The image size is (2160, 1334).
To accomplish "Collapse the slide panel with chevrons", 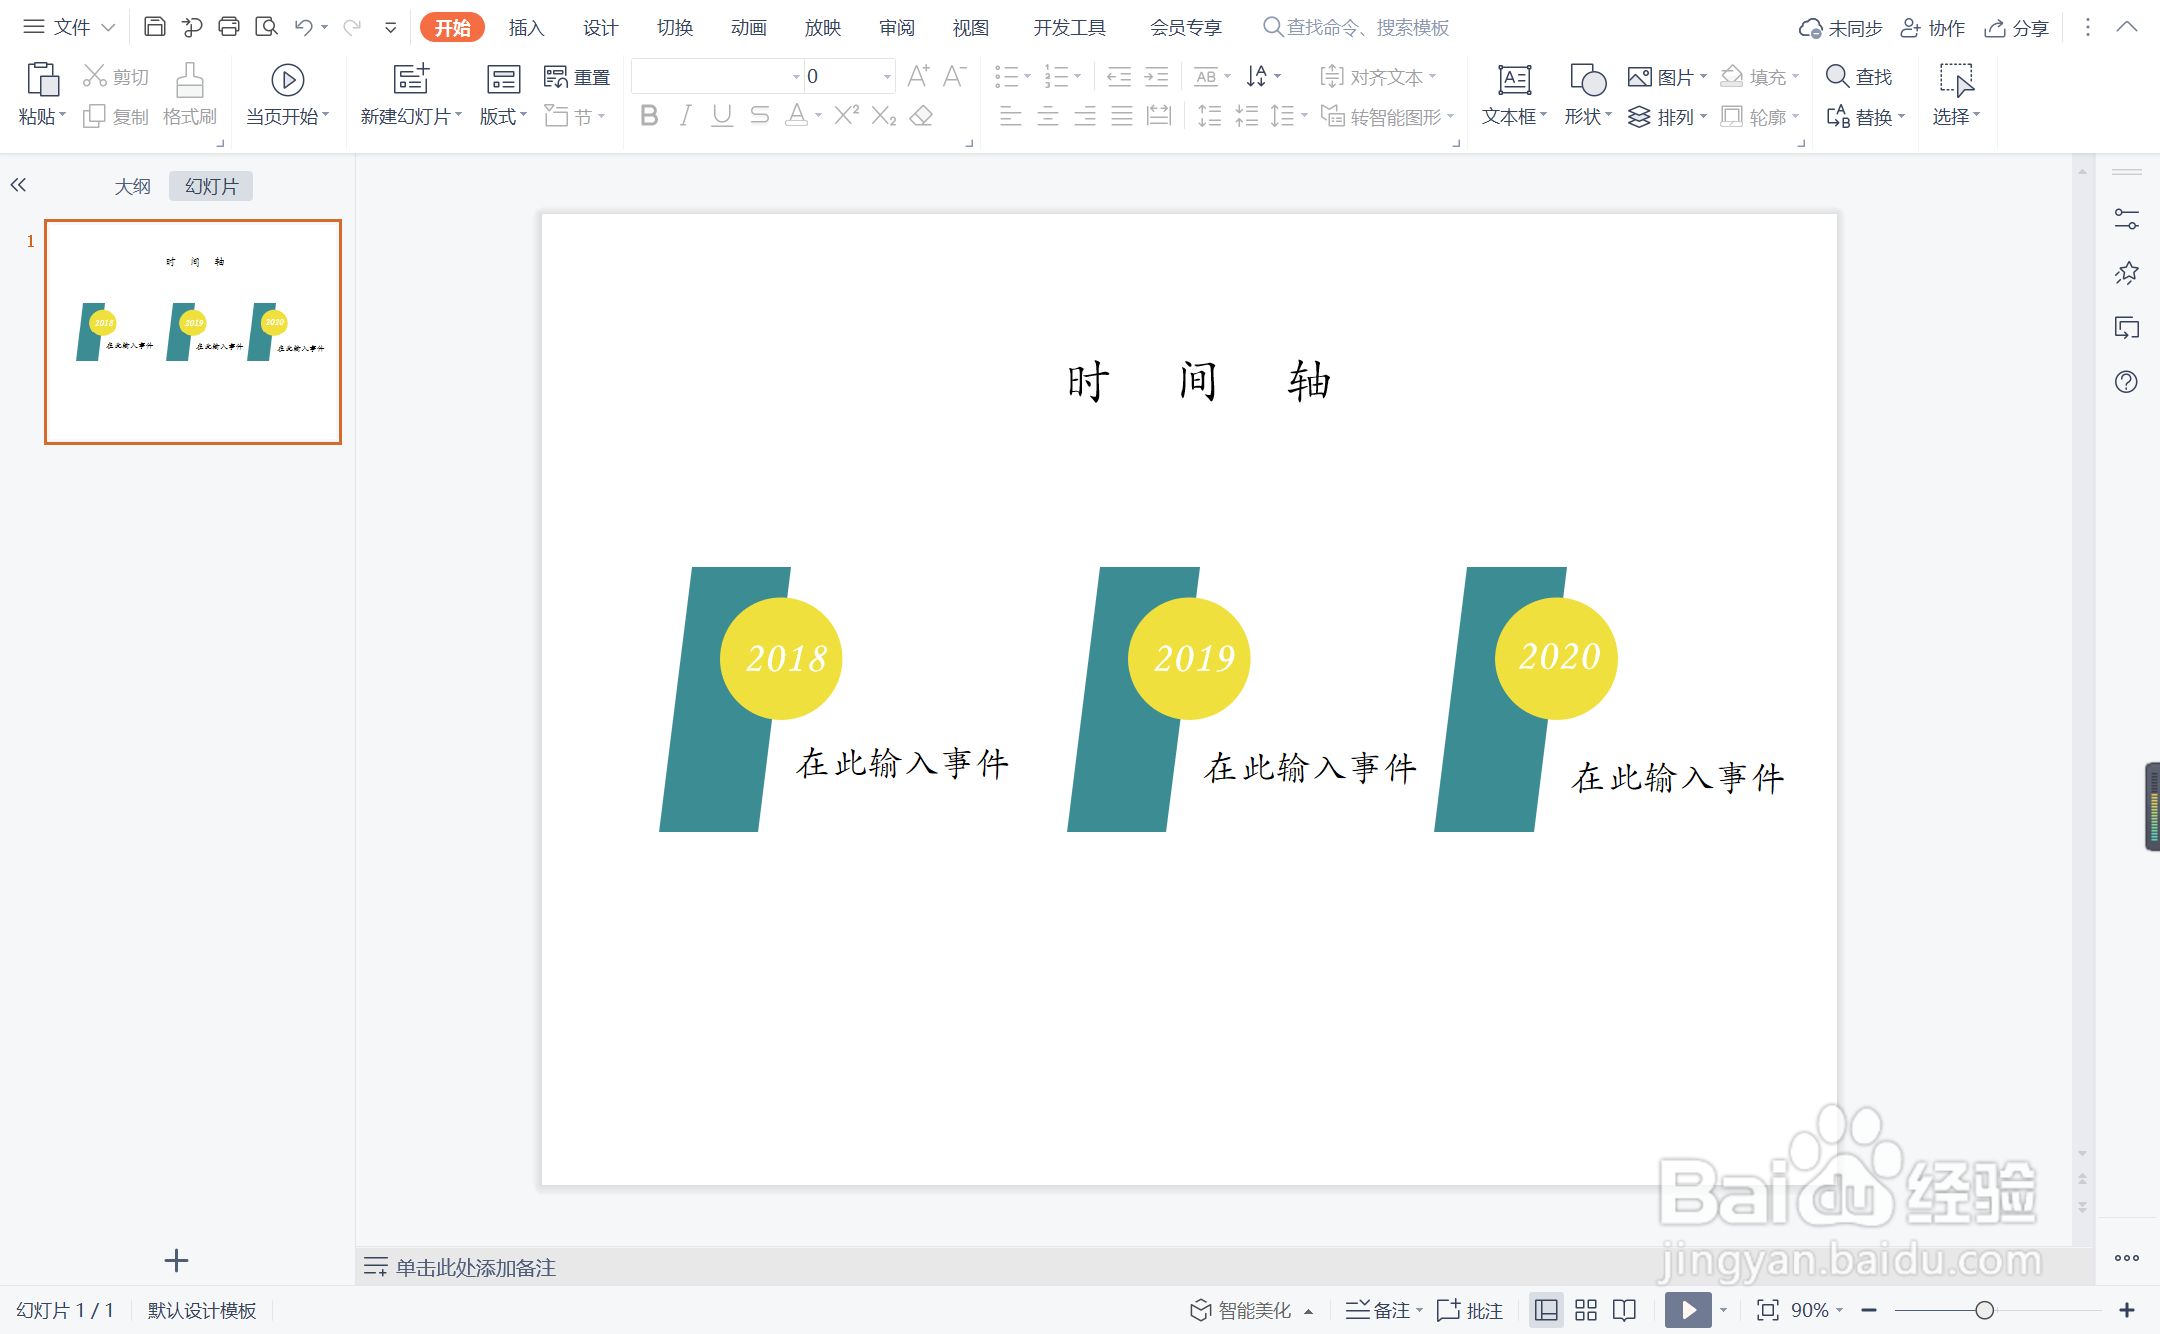I will (x=19, y=185).
